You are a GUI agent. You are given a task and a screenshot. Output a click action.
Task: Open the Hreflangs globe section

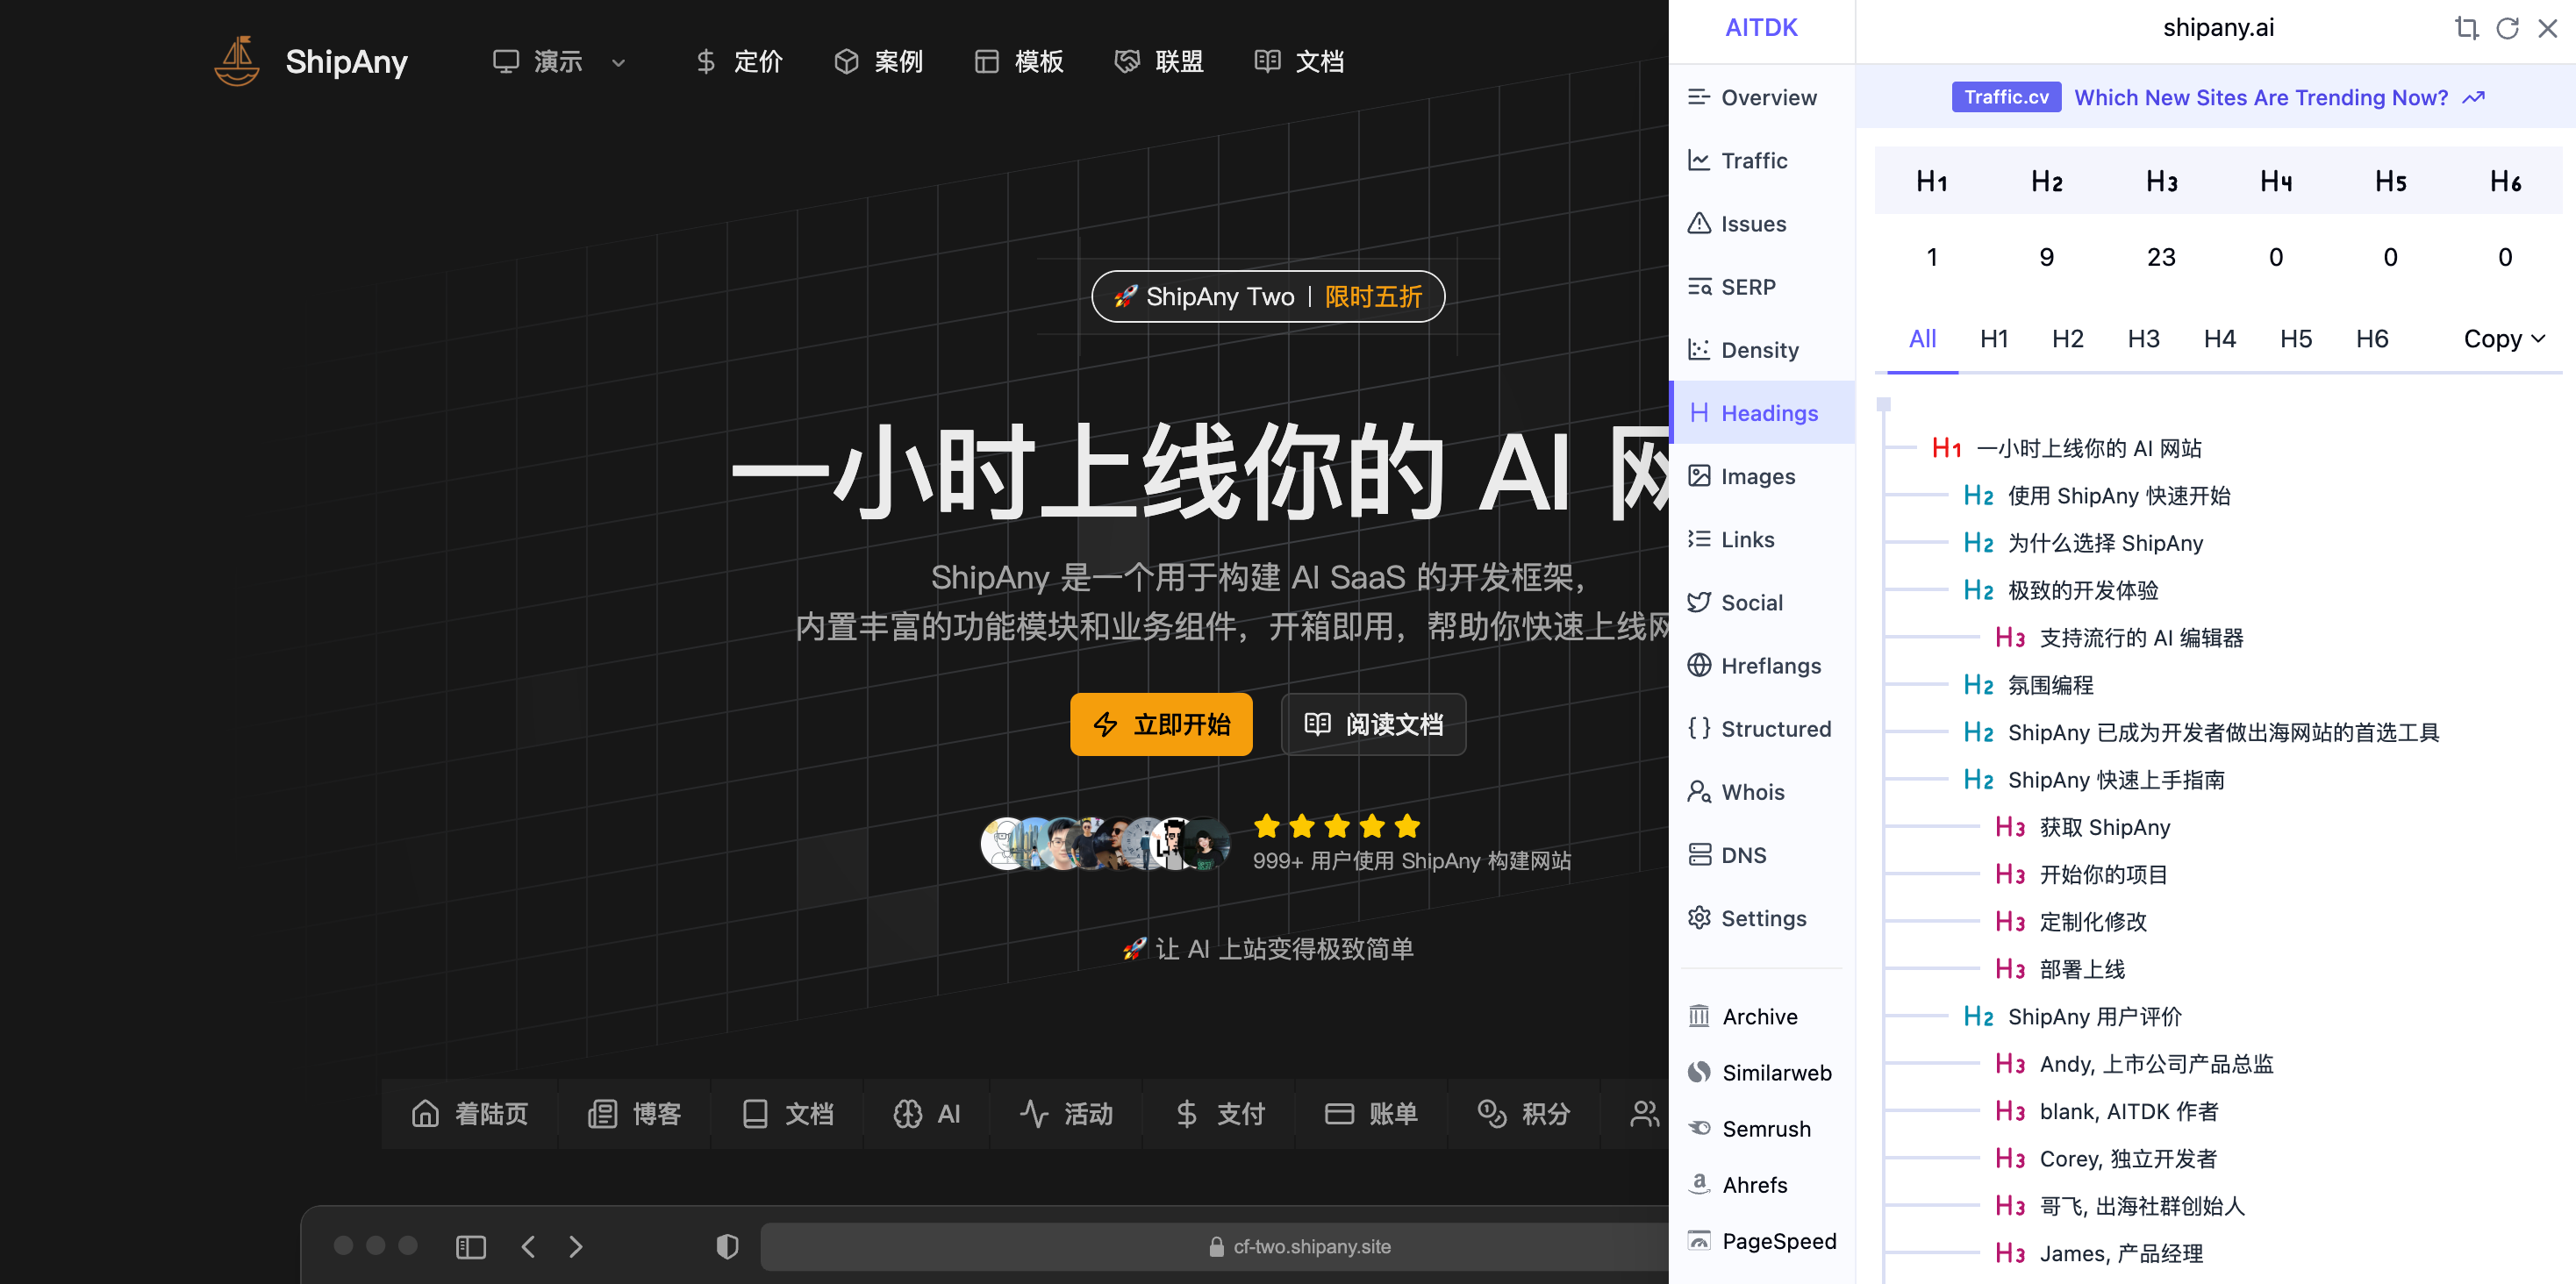tap(1769, 665)
